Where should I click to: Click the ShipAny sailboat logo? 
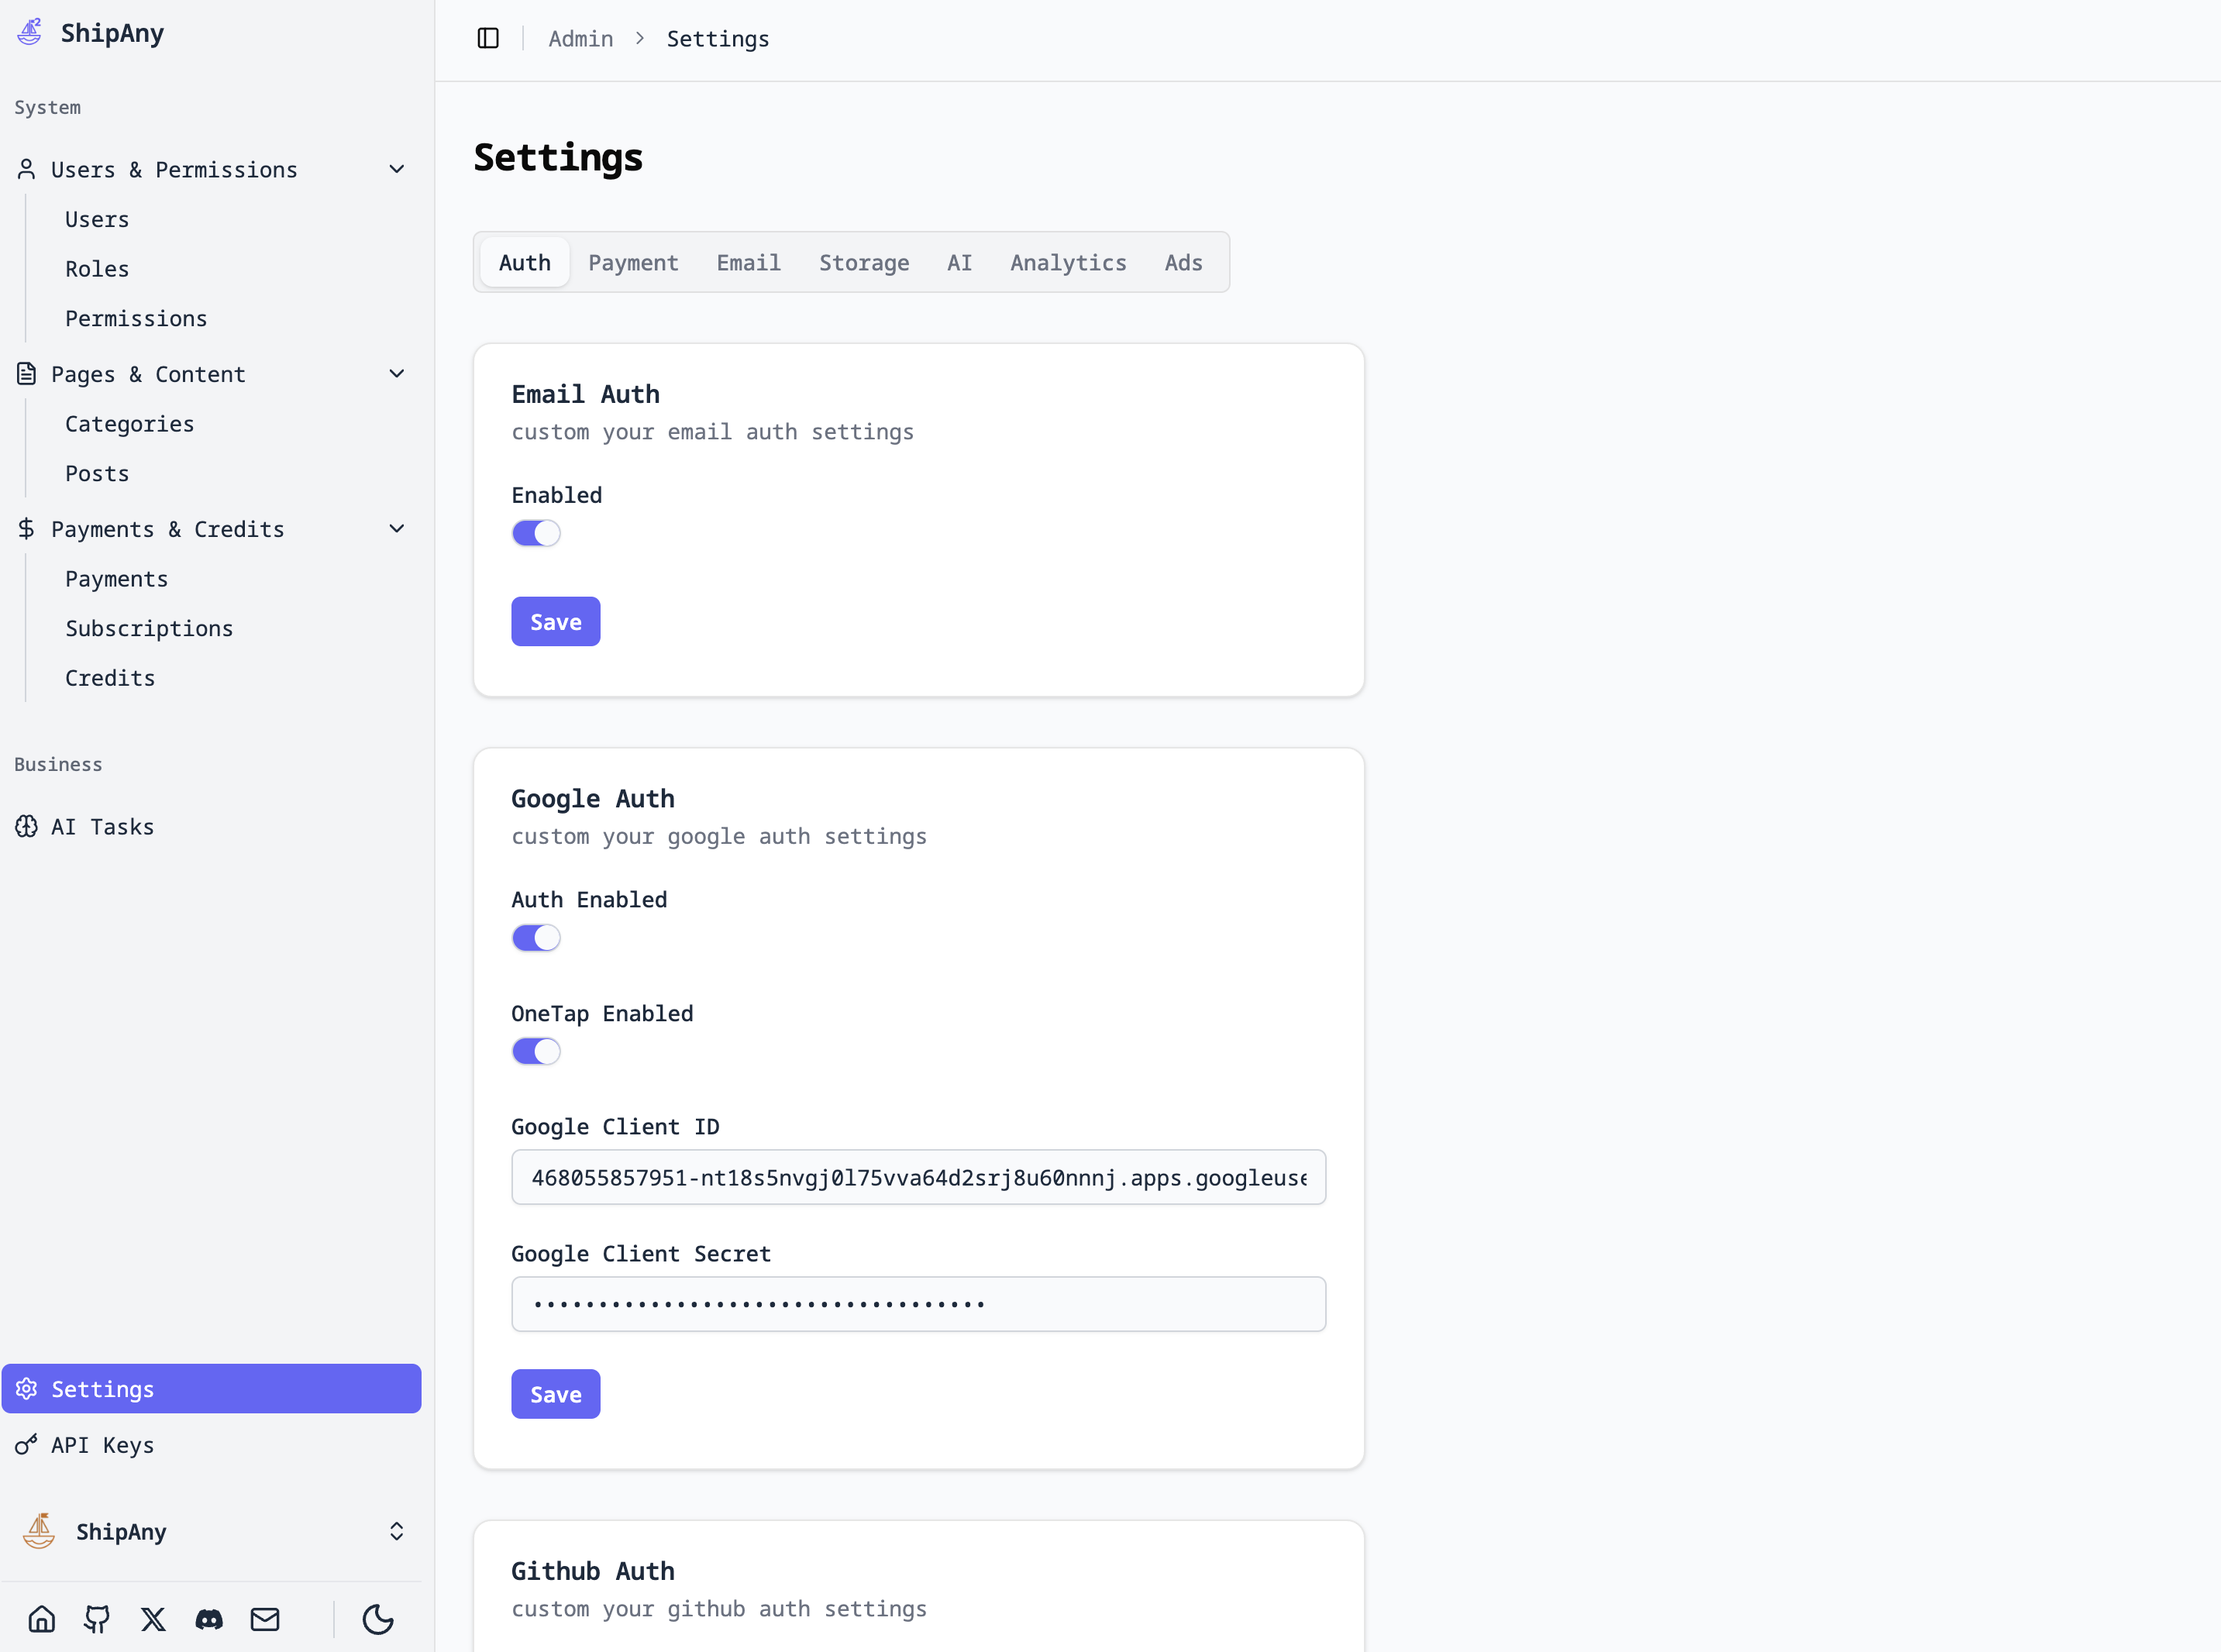pyautogui.click(x=29, y=31)
